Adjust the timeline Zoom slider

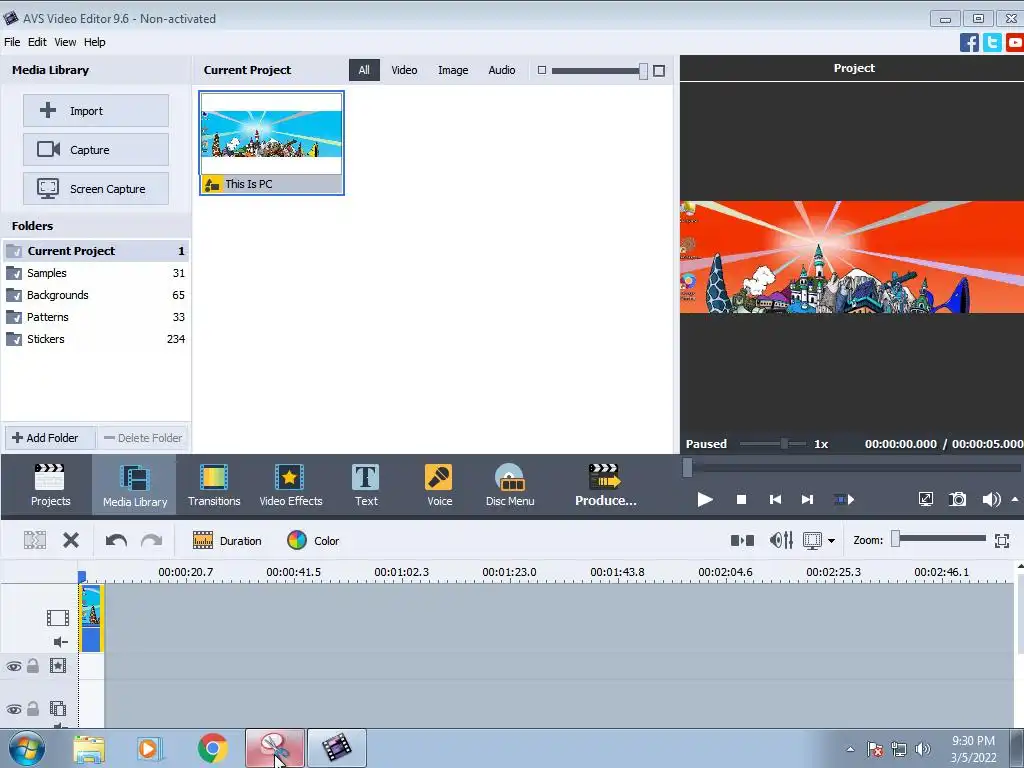[896, 539]
